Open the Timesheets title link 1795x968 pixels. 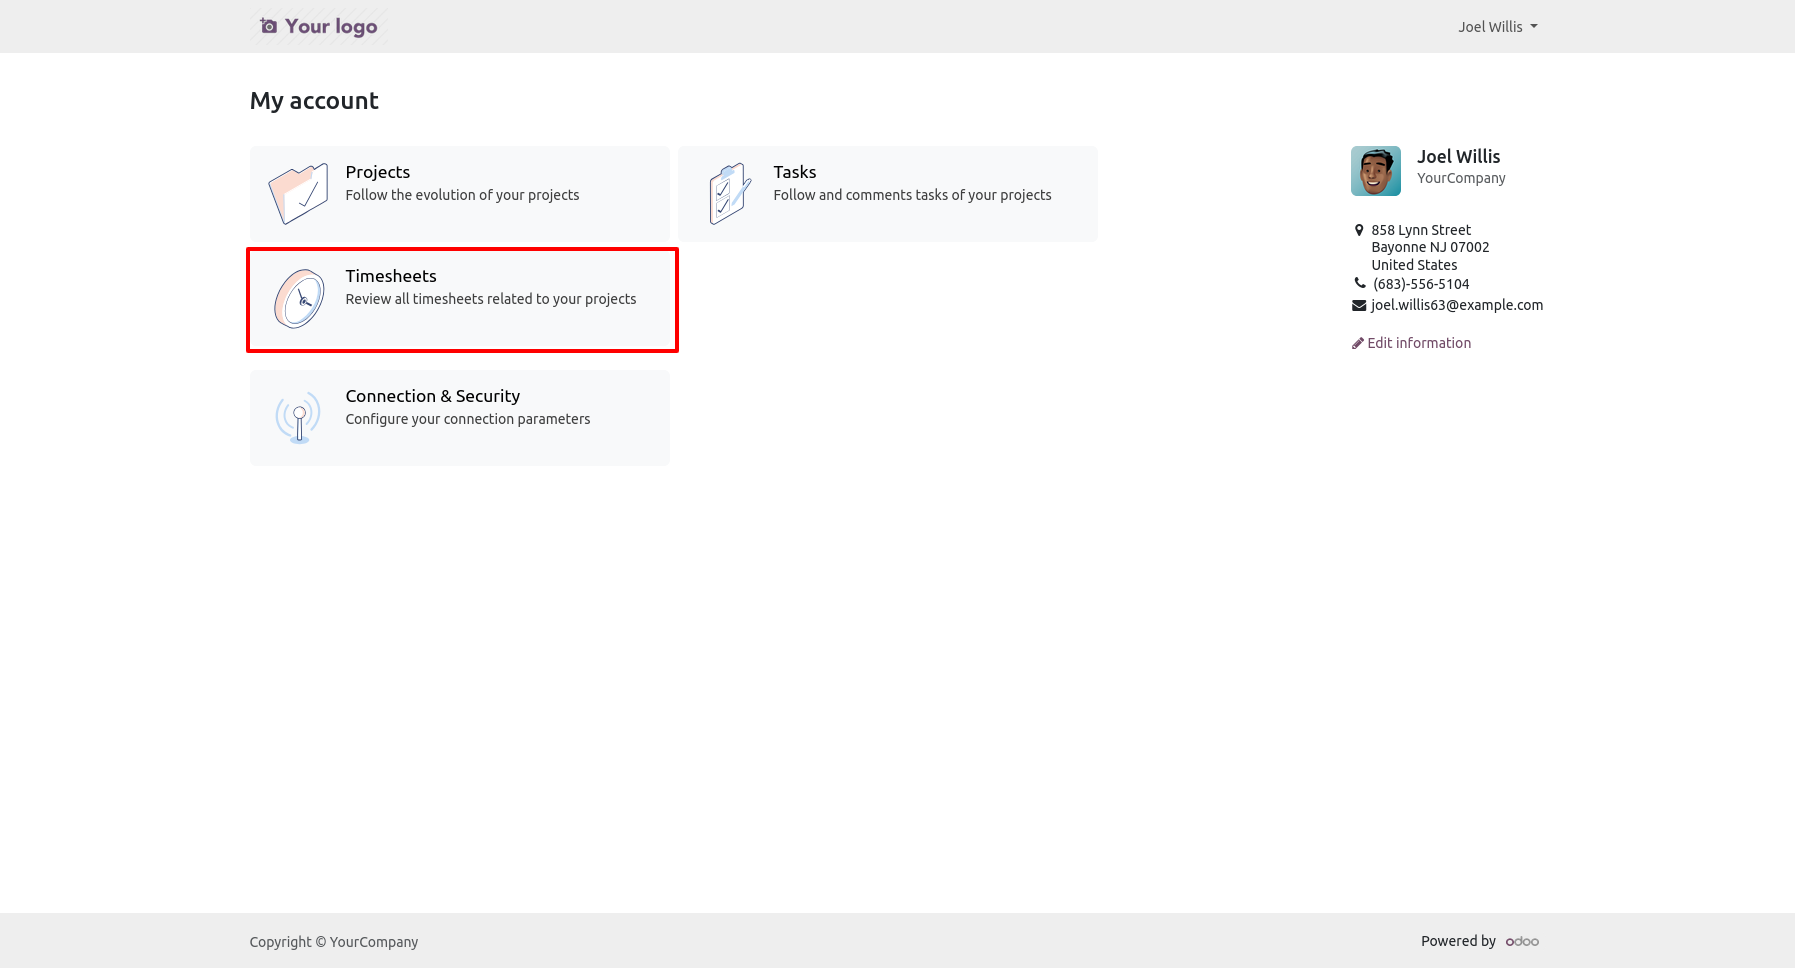click(x=391, y=276)
